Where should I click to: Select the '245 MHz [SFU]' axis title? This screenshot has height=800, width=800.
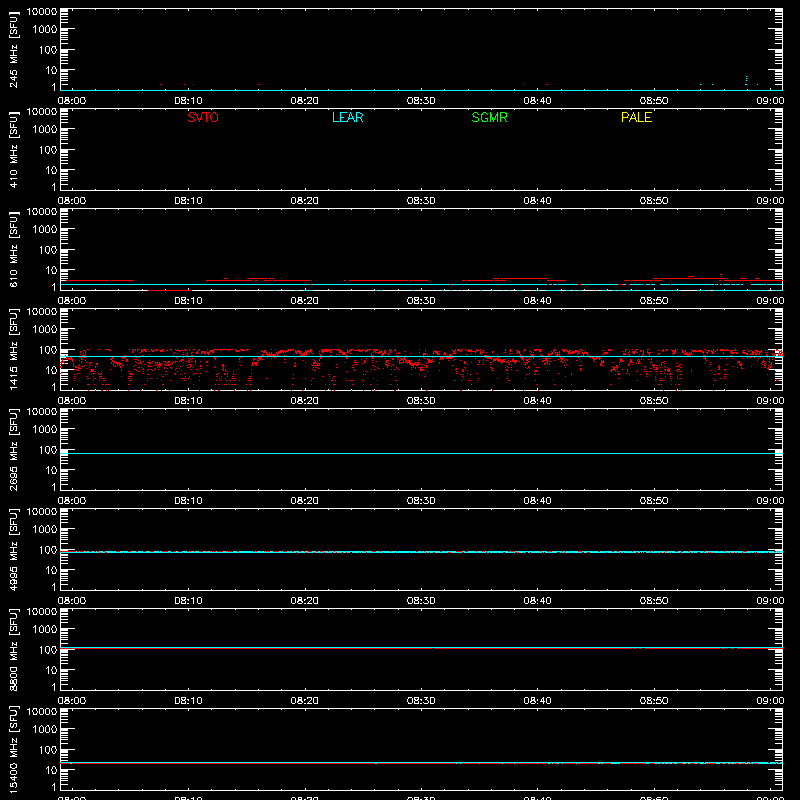coord(13,49)
